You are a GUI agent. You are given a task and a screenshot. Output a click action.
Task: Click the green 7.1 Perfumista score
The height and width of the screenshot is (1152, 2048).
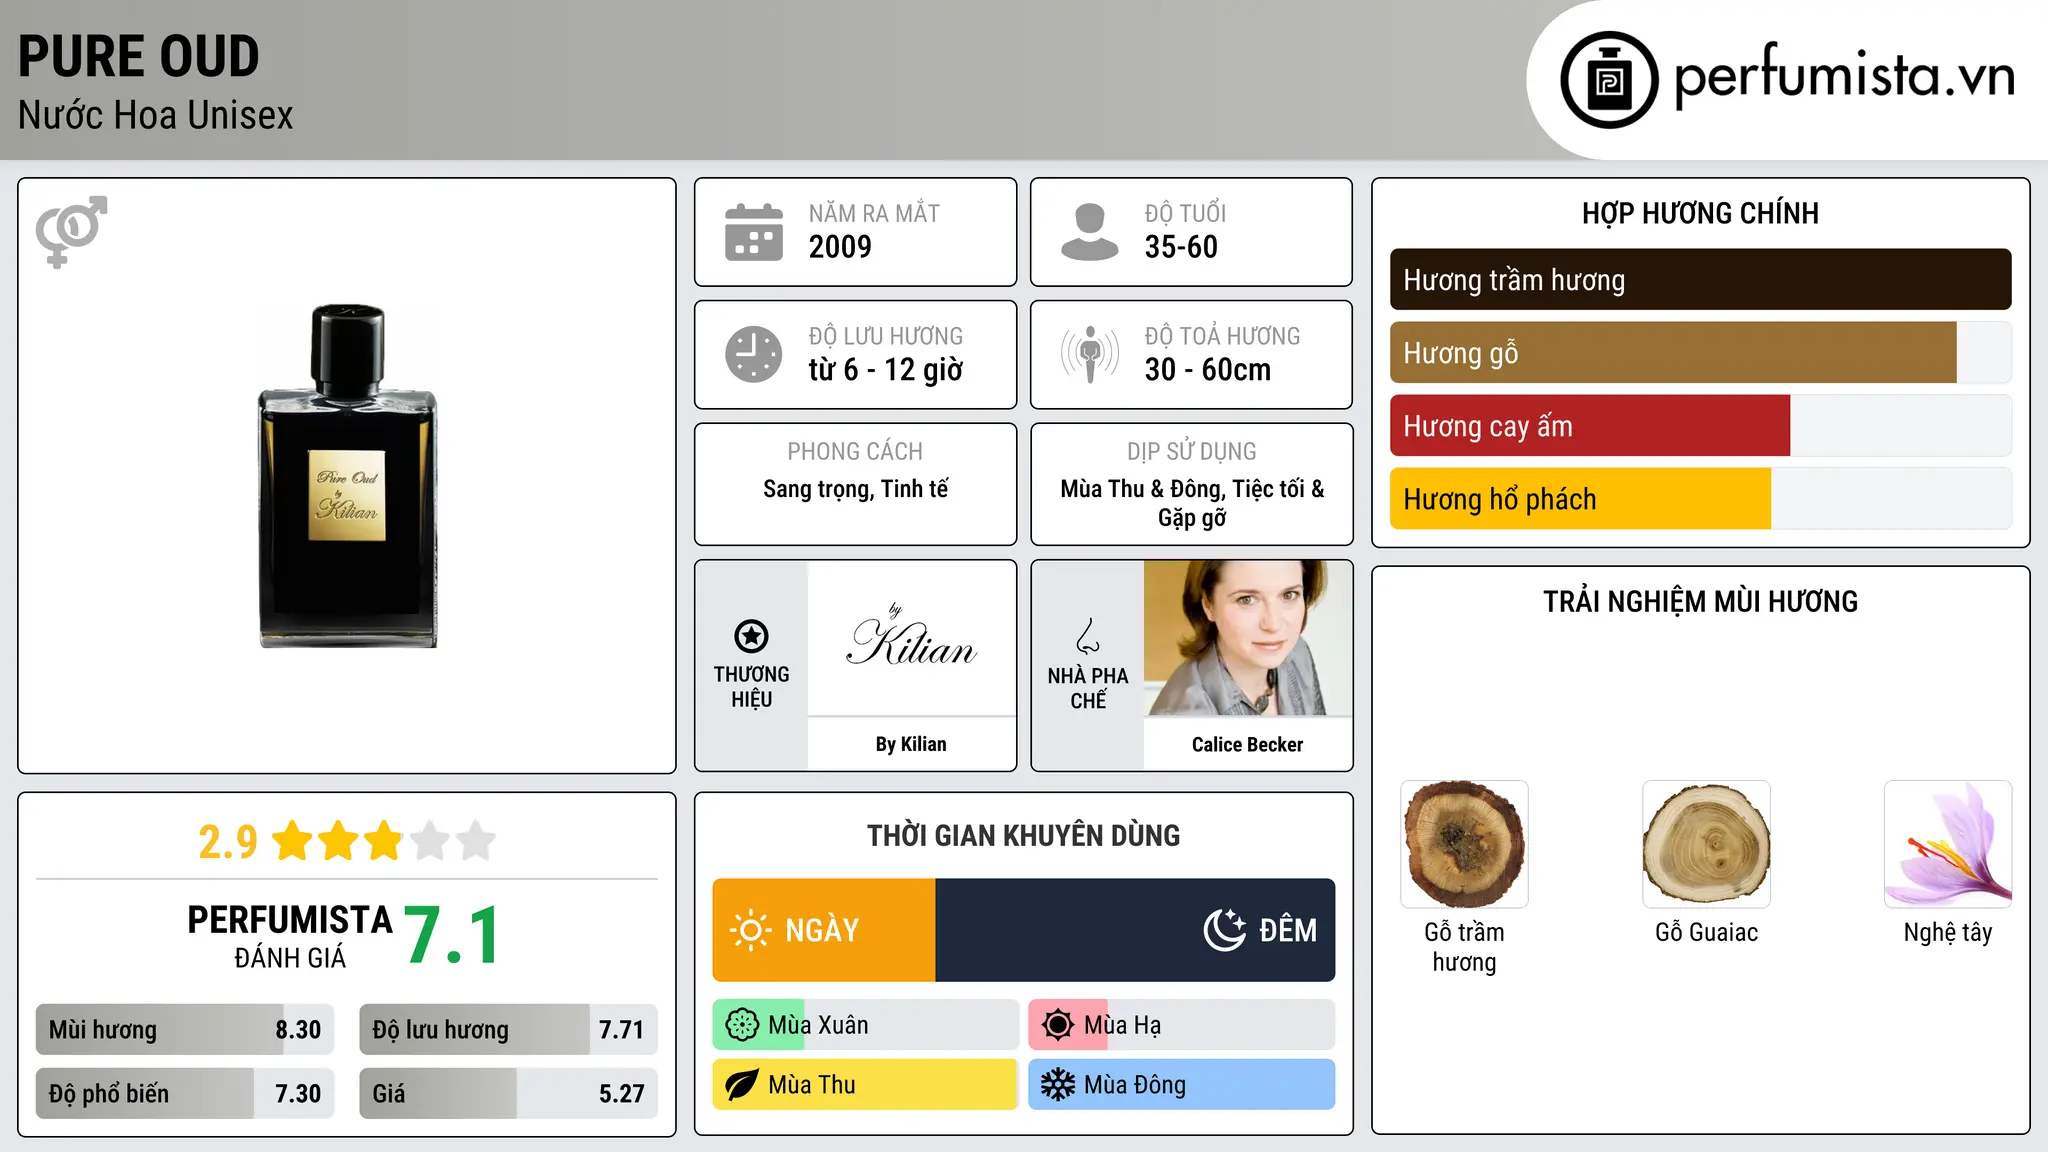tap(452, 936)
